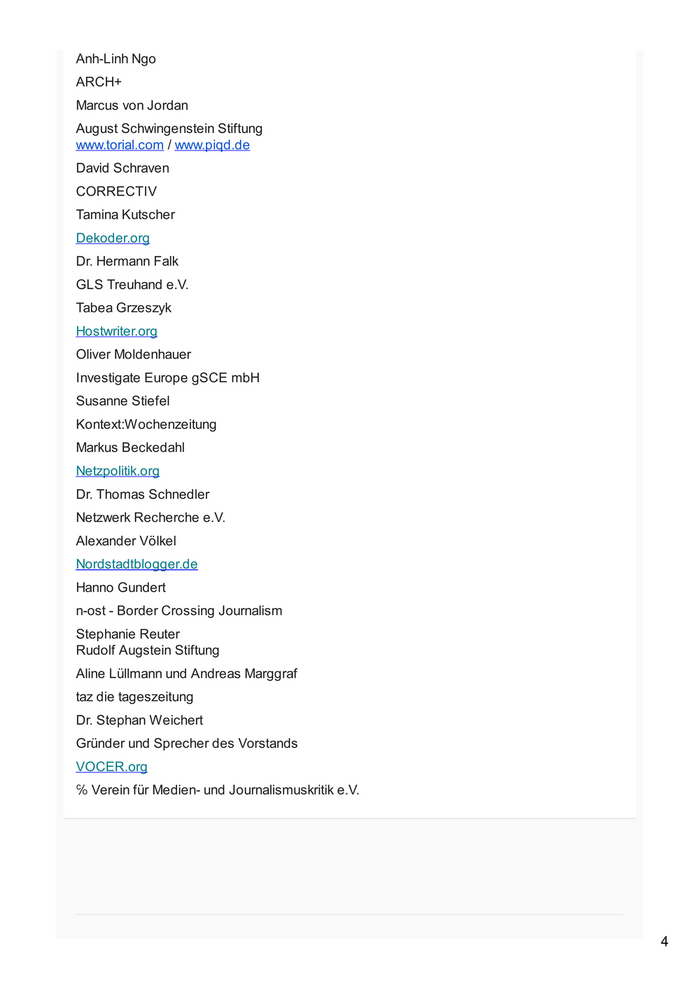Visit the Hostwriter.org link
The image size is (700, 990).
(116, 331)
